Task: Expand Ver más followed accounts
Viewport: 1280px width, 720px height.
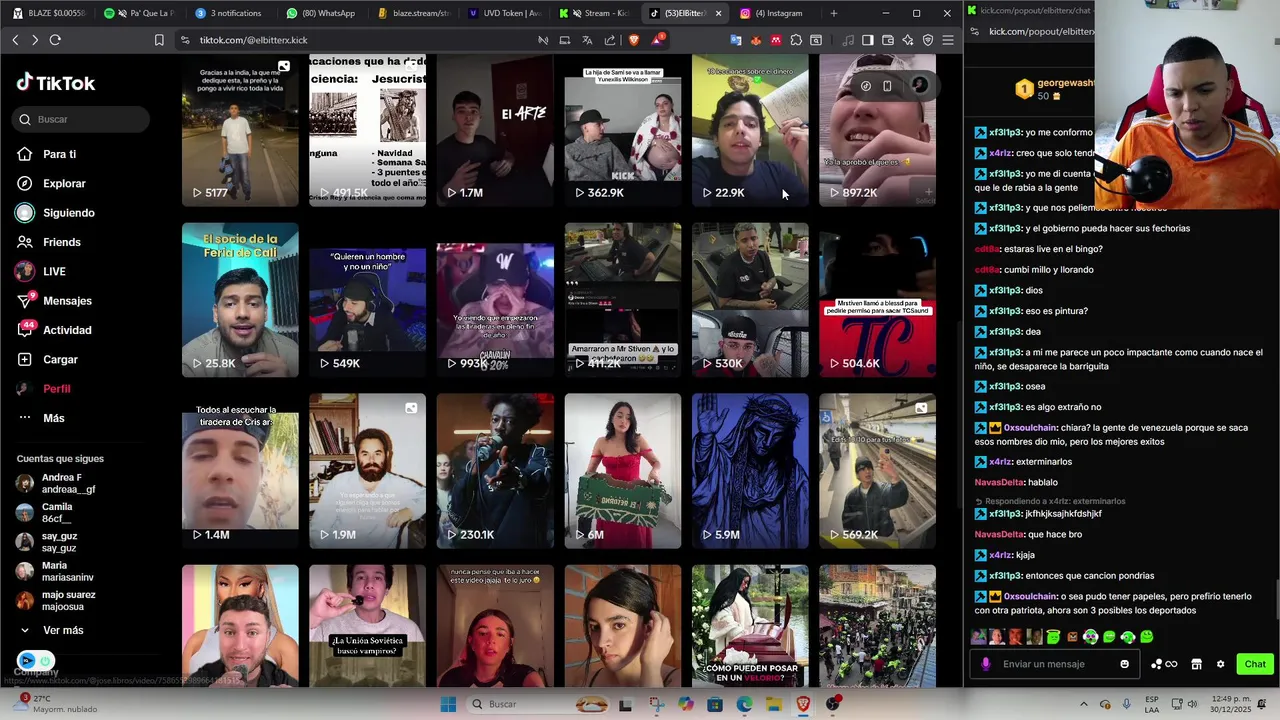Action: point(52,630)
